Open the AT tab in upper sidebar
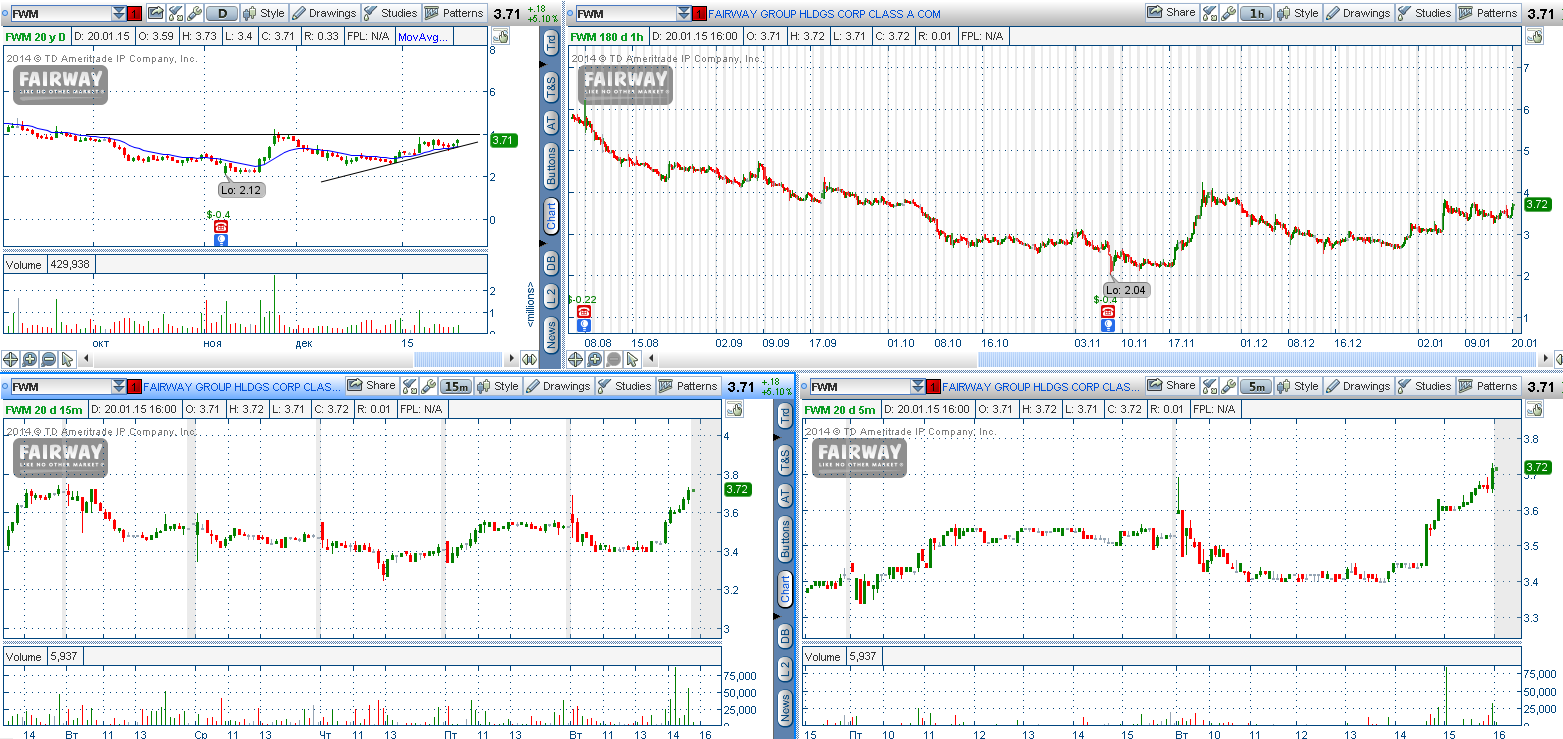Screen dimensions: 1563x739 click(x=551, y=123)
